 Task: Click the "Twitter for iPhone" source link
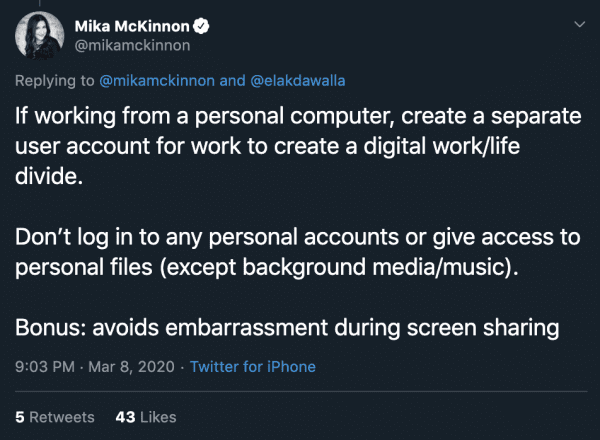252,367
